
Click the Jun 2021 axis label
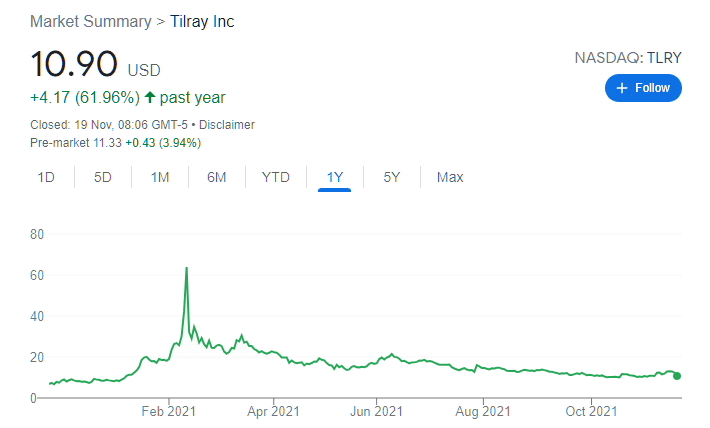pos(376,411)
